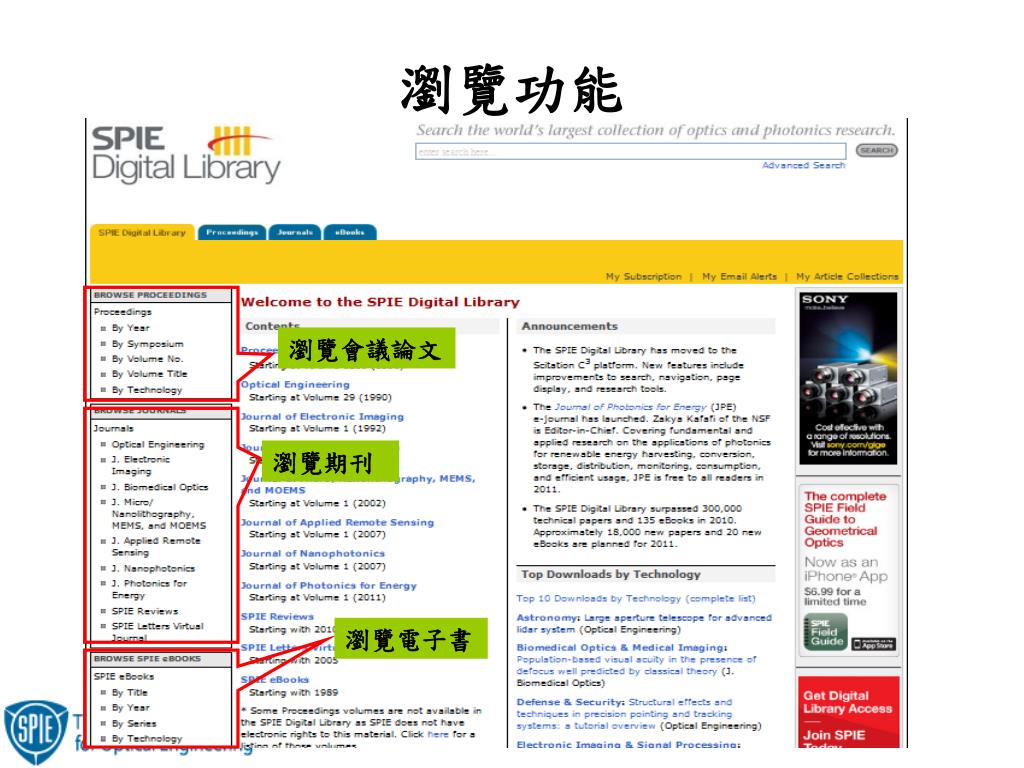This screenshot has width=1024, height=768.
Task: Select Optical Engineering in Journals sidebar
Action: 158,444
